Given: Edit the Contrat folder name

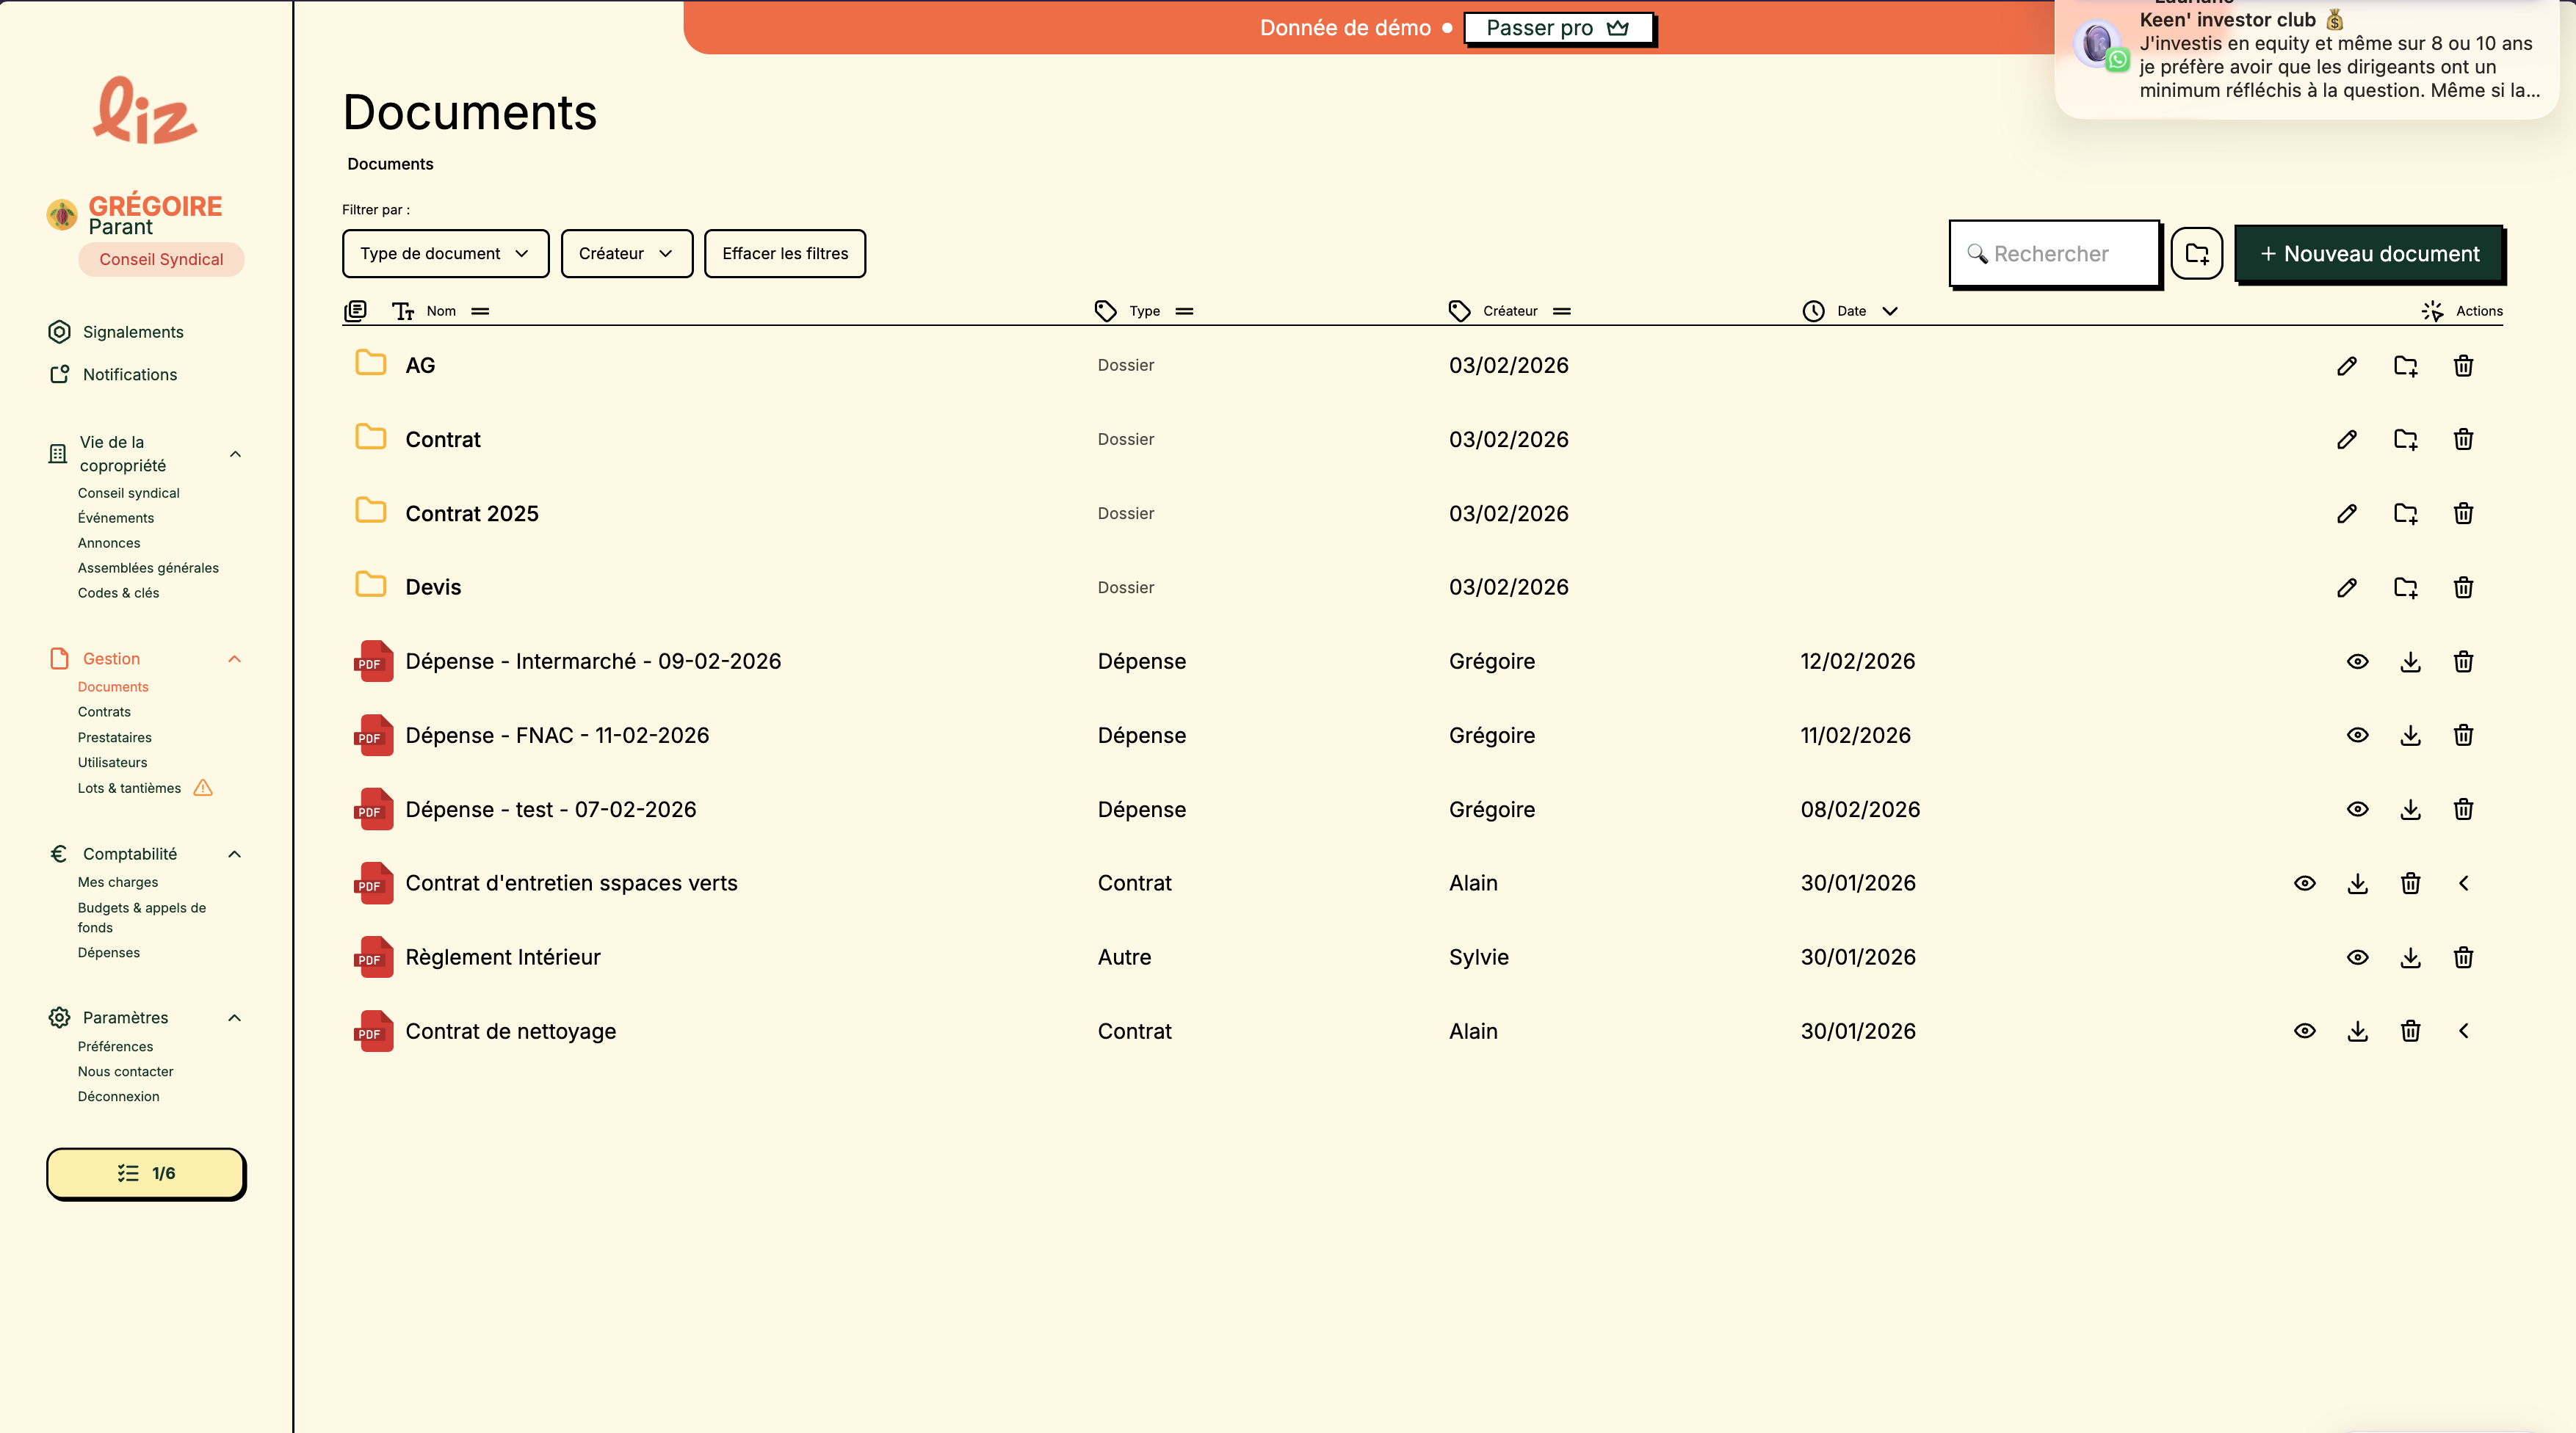Looking at the screenshot, I should click(x=2346, y=440).
